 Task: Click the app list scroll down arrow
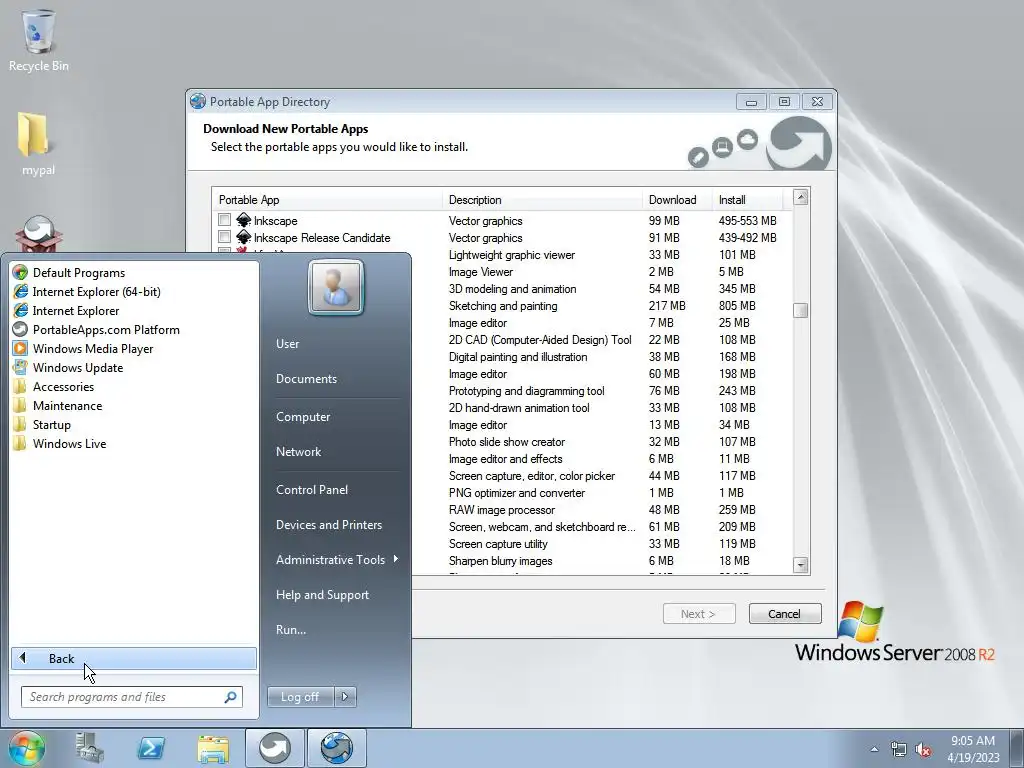click(801, 565)
